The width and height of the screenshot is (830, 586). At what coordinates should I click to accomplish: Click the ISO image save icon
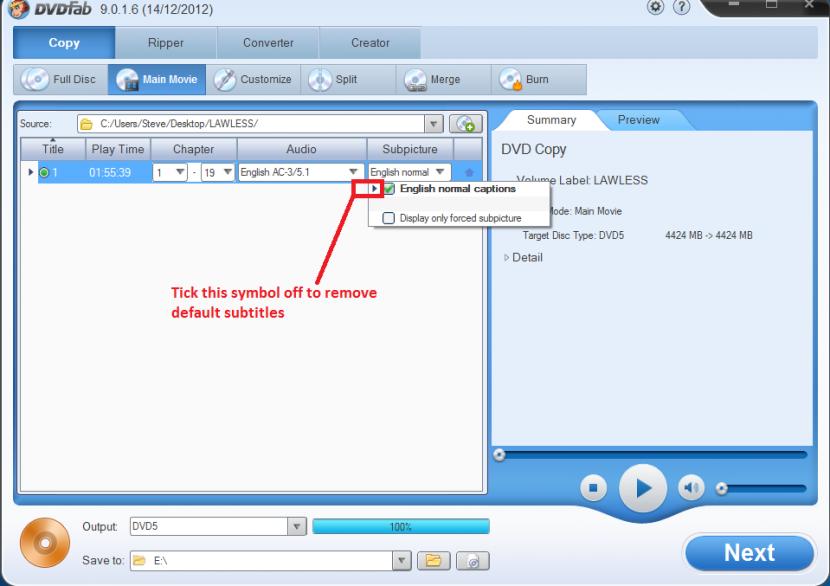pyautogui.click(x=473, y=561)
